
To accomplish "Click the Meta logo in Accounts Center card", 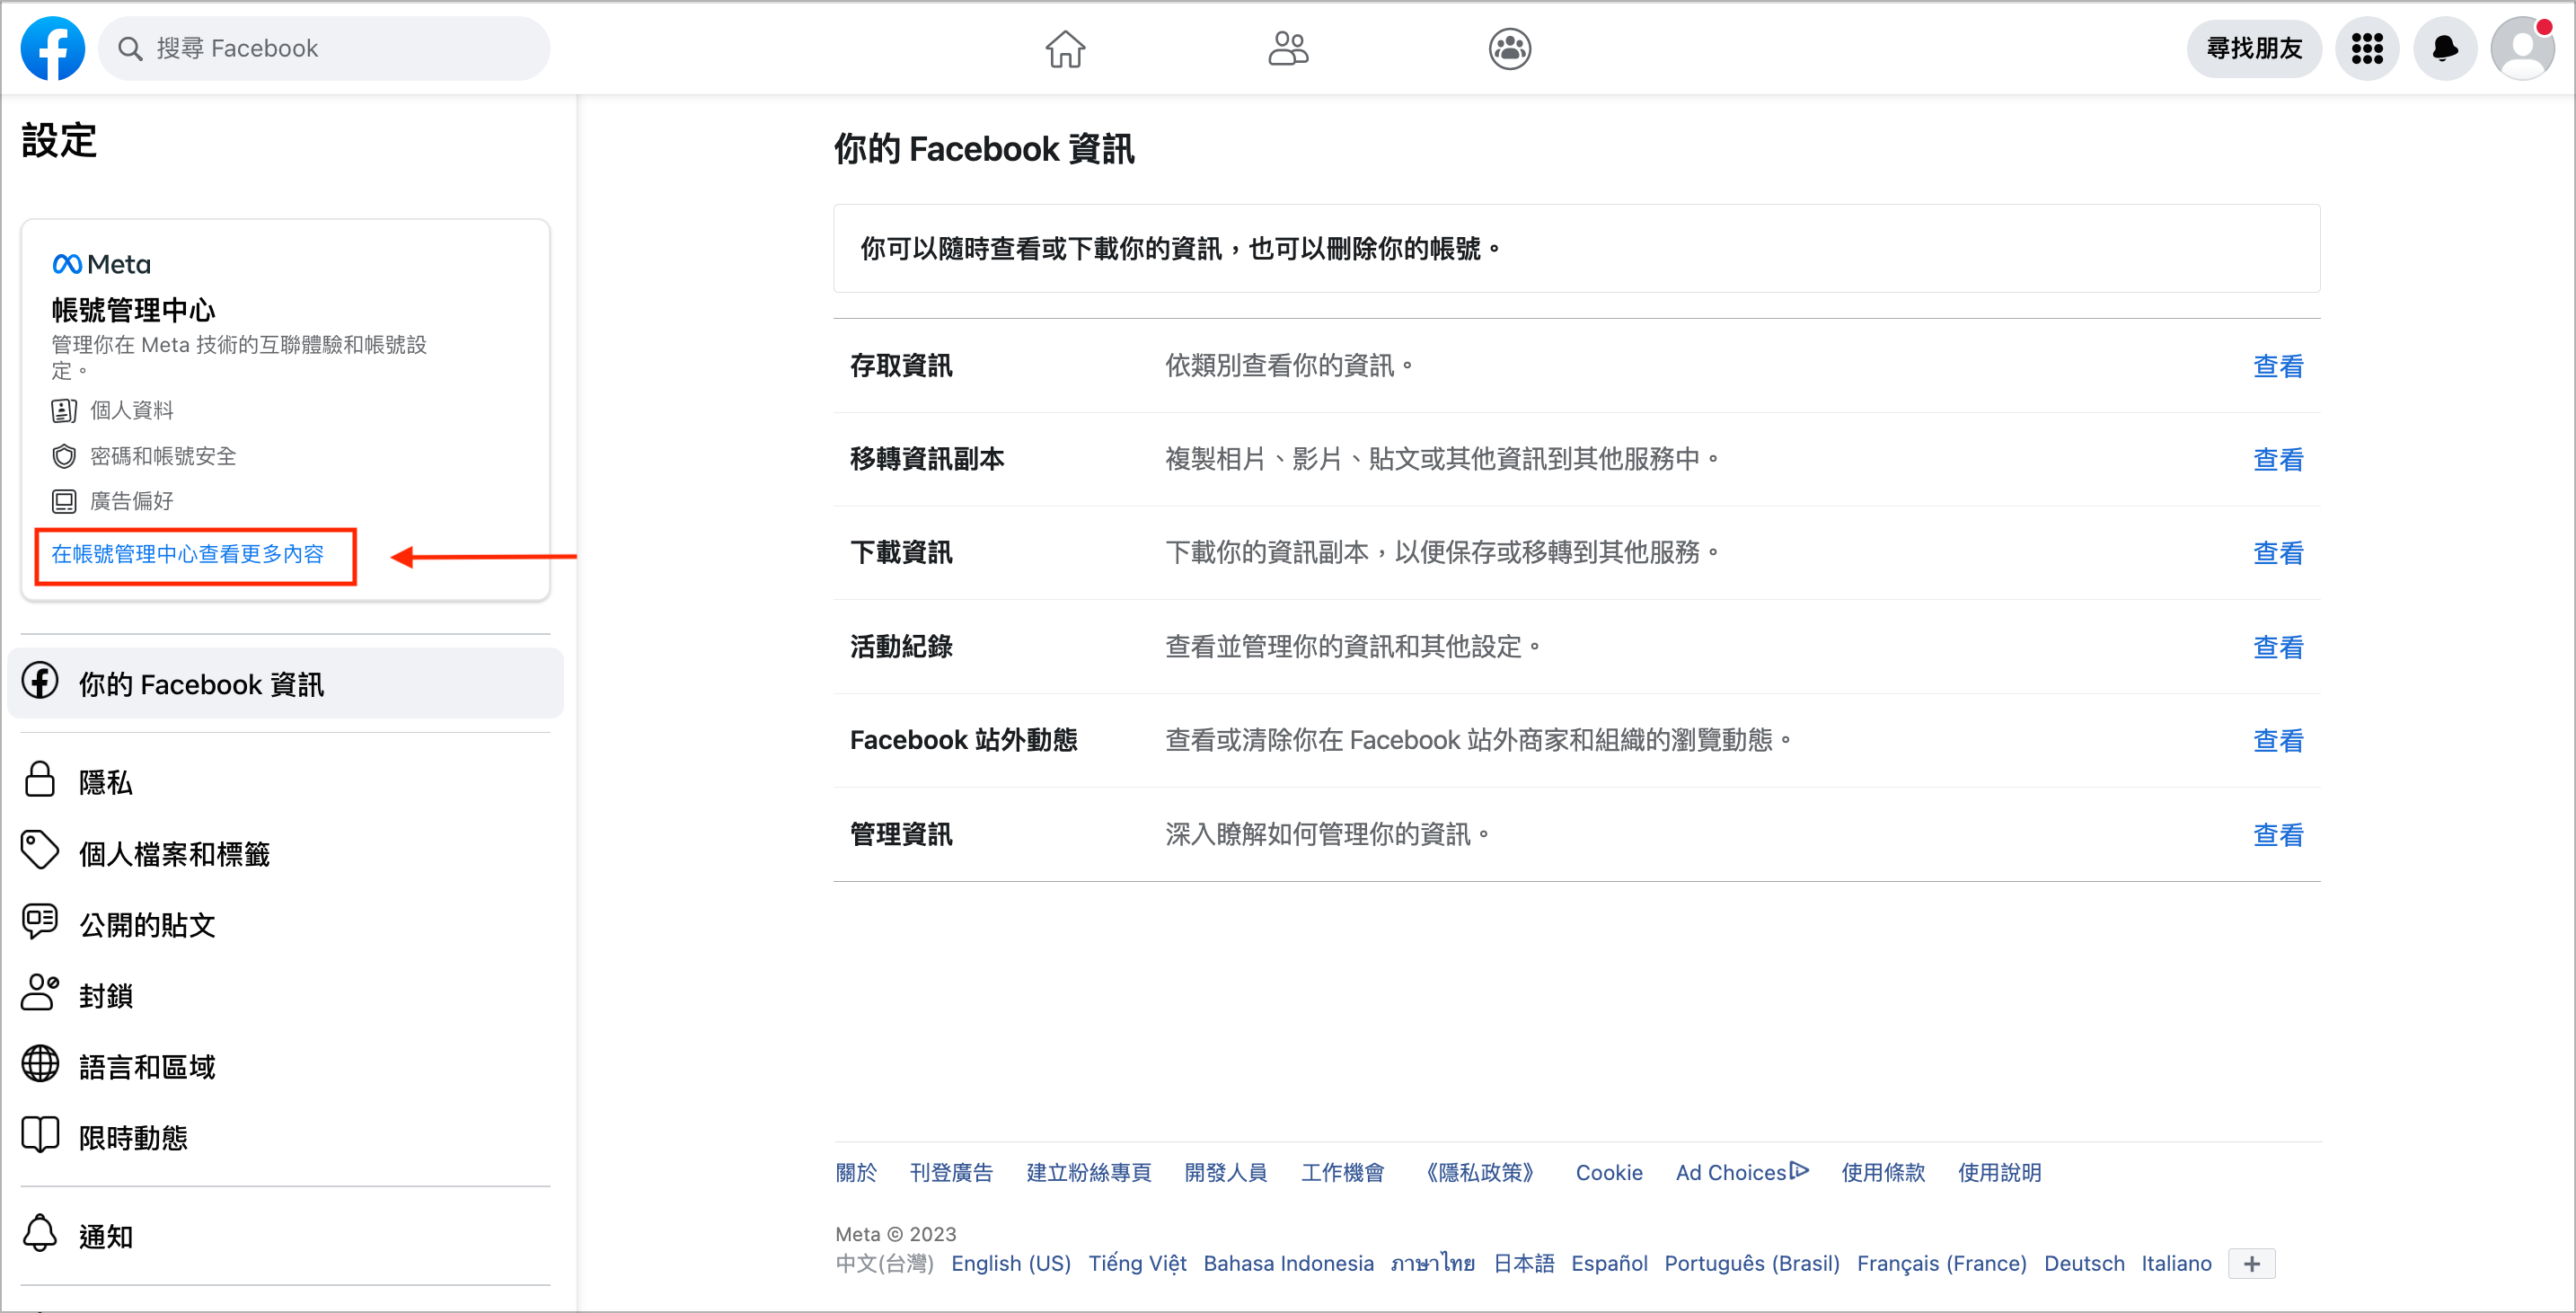I will click(x=102, y=264).
